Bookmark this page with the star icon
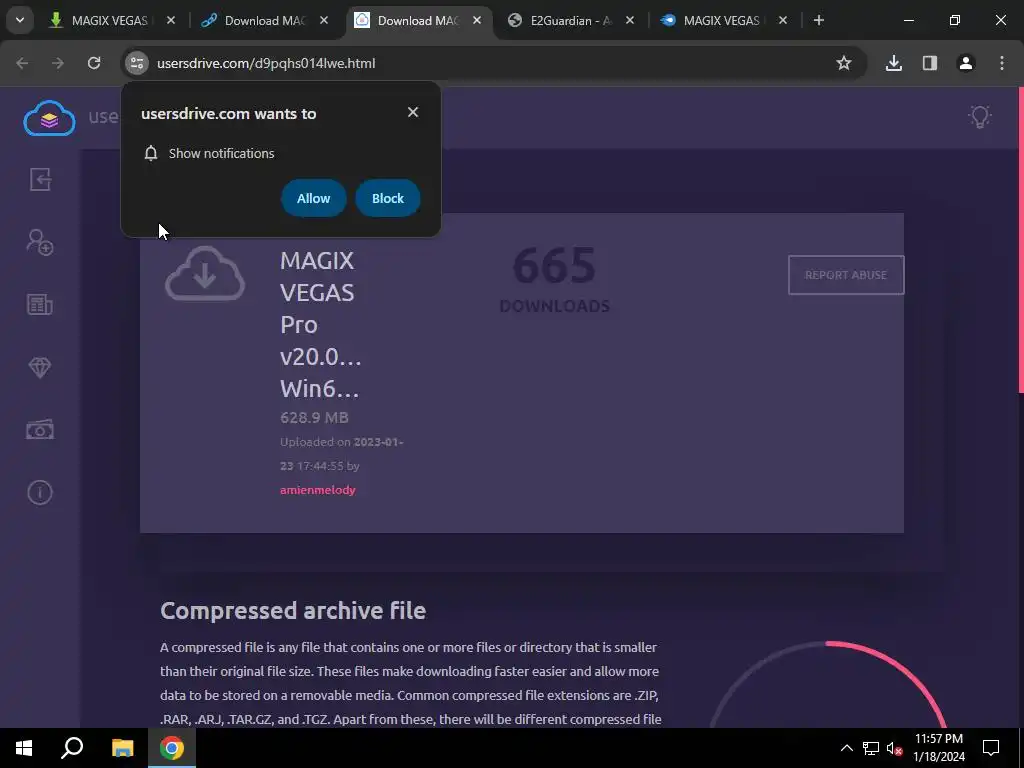Screen dimensions: 1024x768 [844, 63]
